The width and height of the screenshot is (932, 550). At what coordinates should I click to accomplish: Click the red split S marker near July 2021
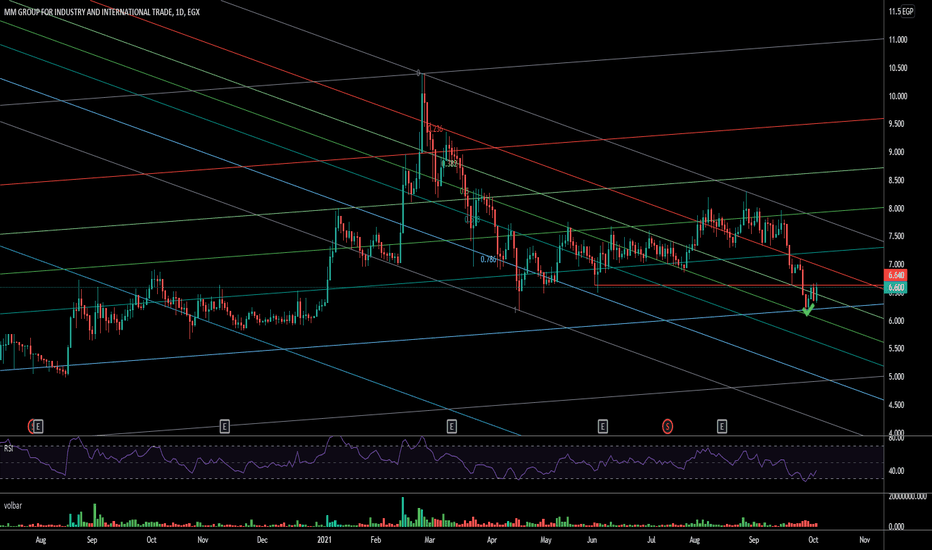click(667, 426)
